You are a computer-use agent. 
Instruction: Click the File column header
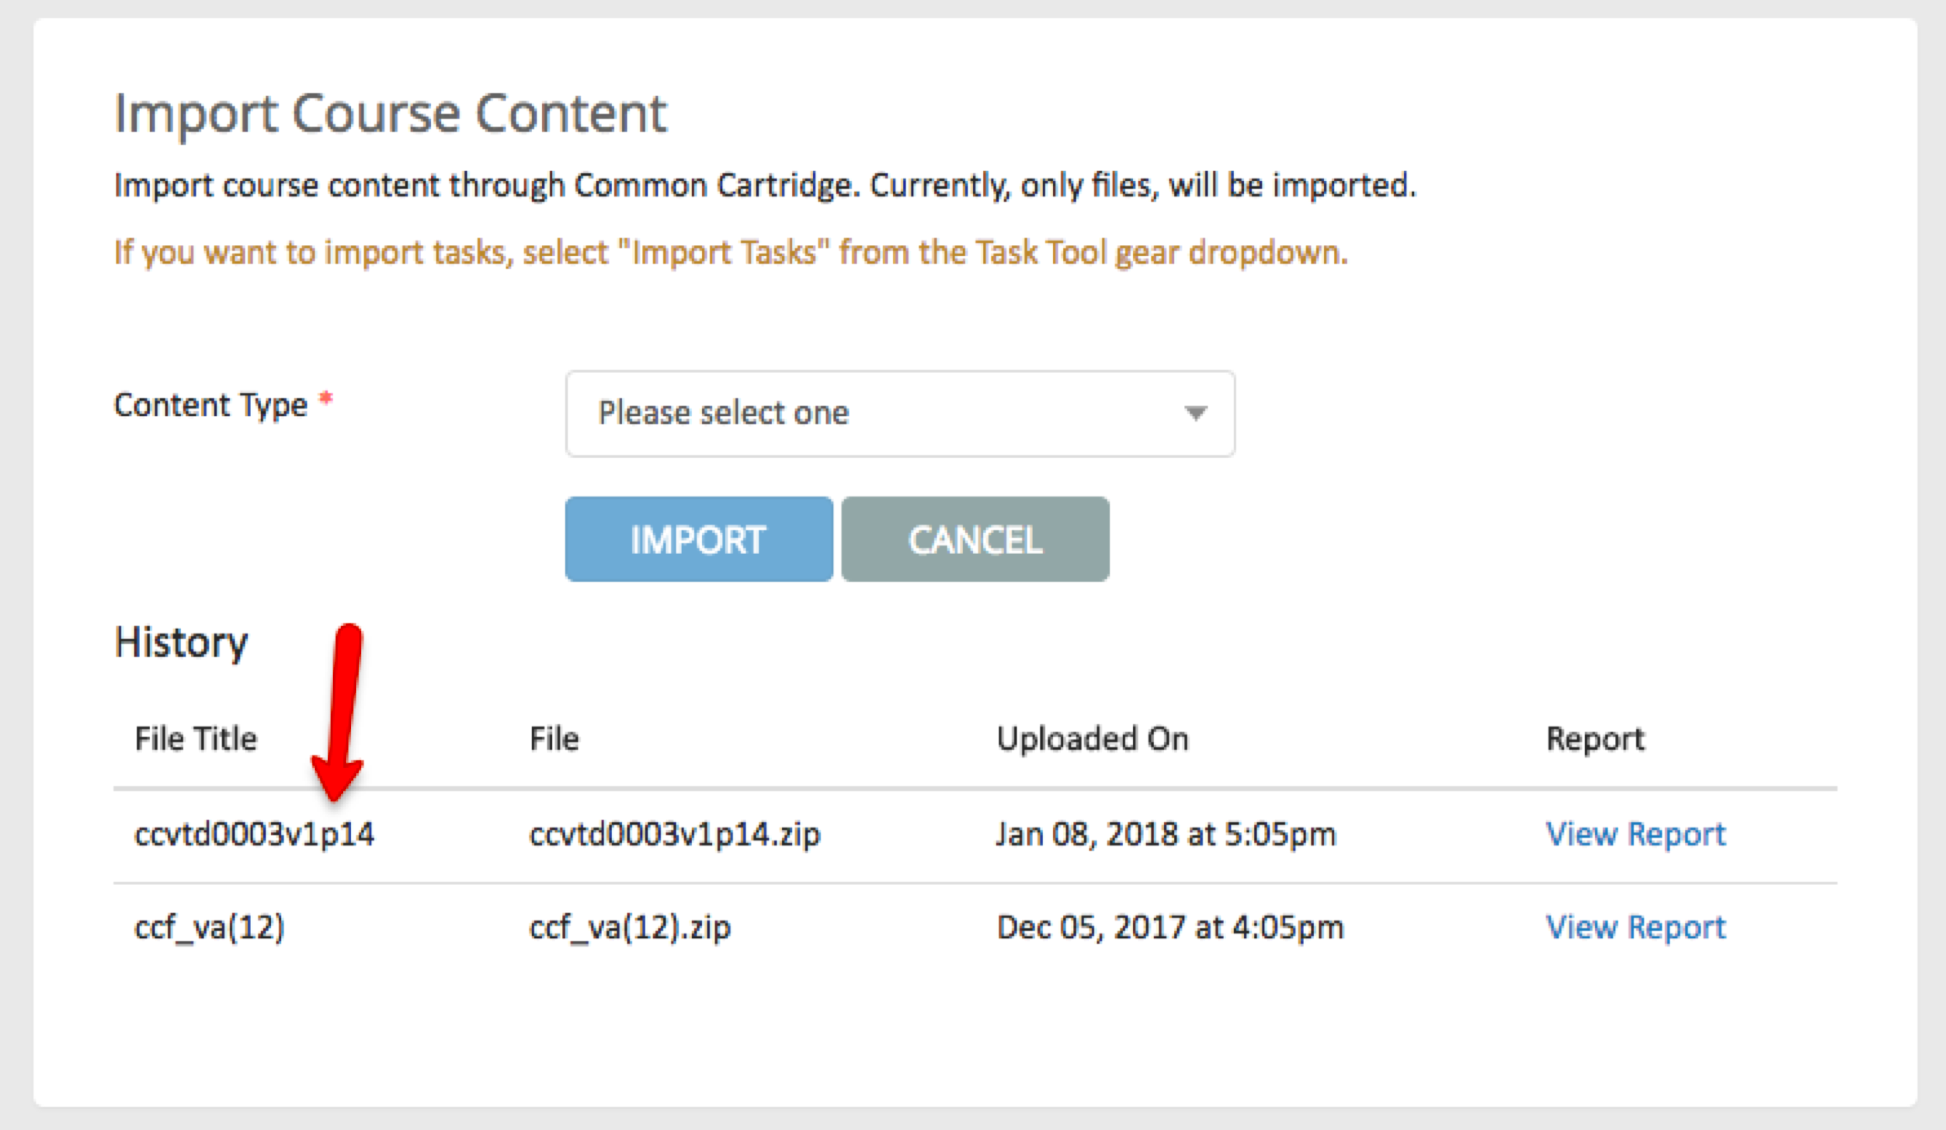(554, 738)
